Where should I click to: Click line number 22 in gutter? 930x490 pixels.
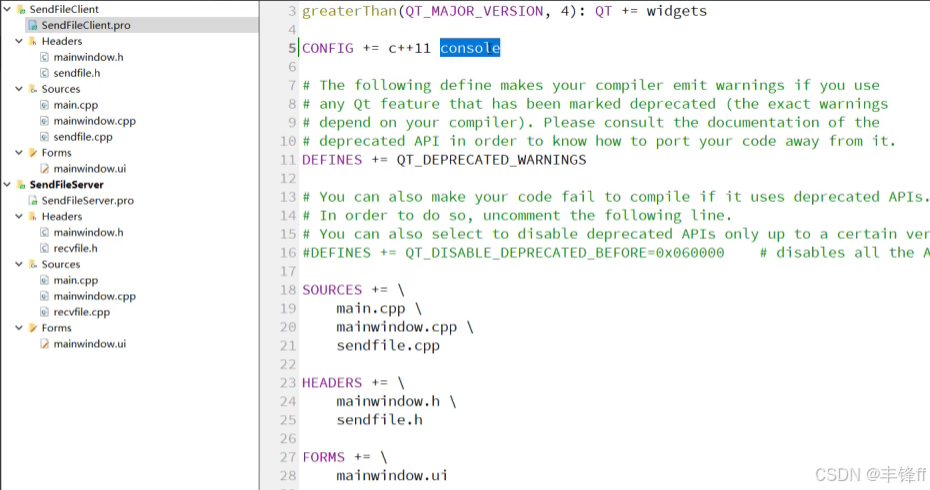(288, 364)
